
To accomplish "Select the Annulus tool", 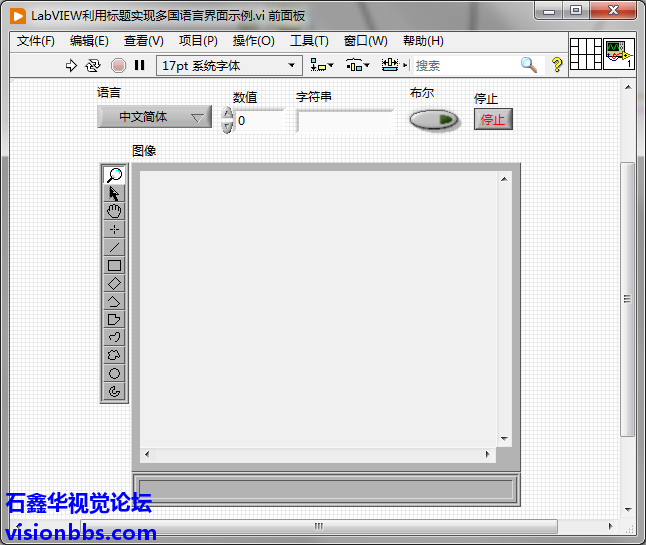I will click(114, 391).
